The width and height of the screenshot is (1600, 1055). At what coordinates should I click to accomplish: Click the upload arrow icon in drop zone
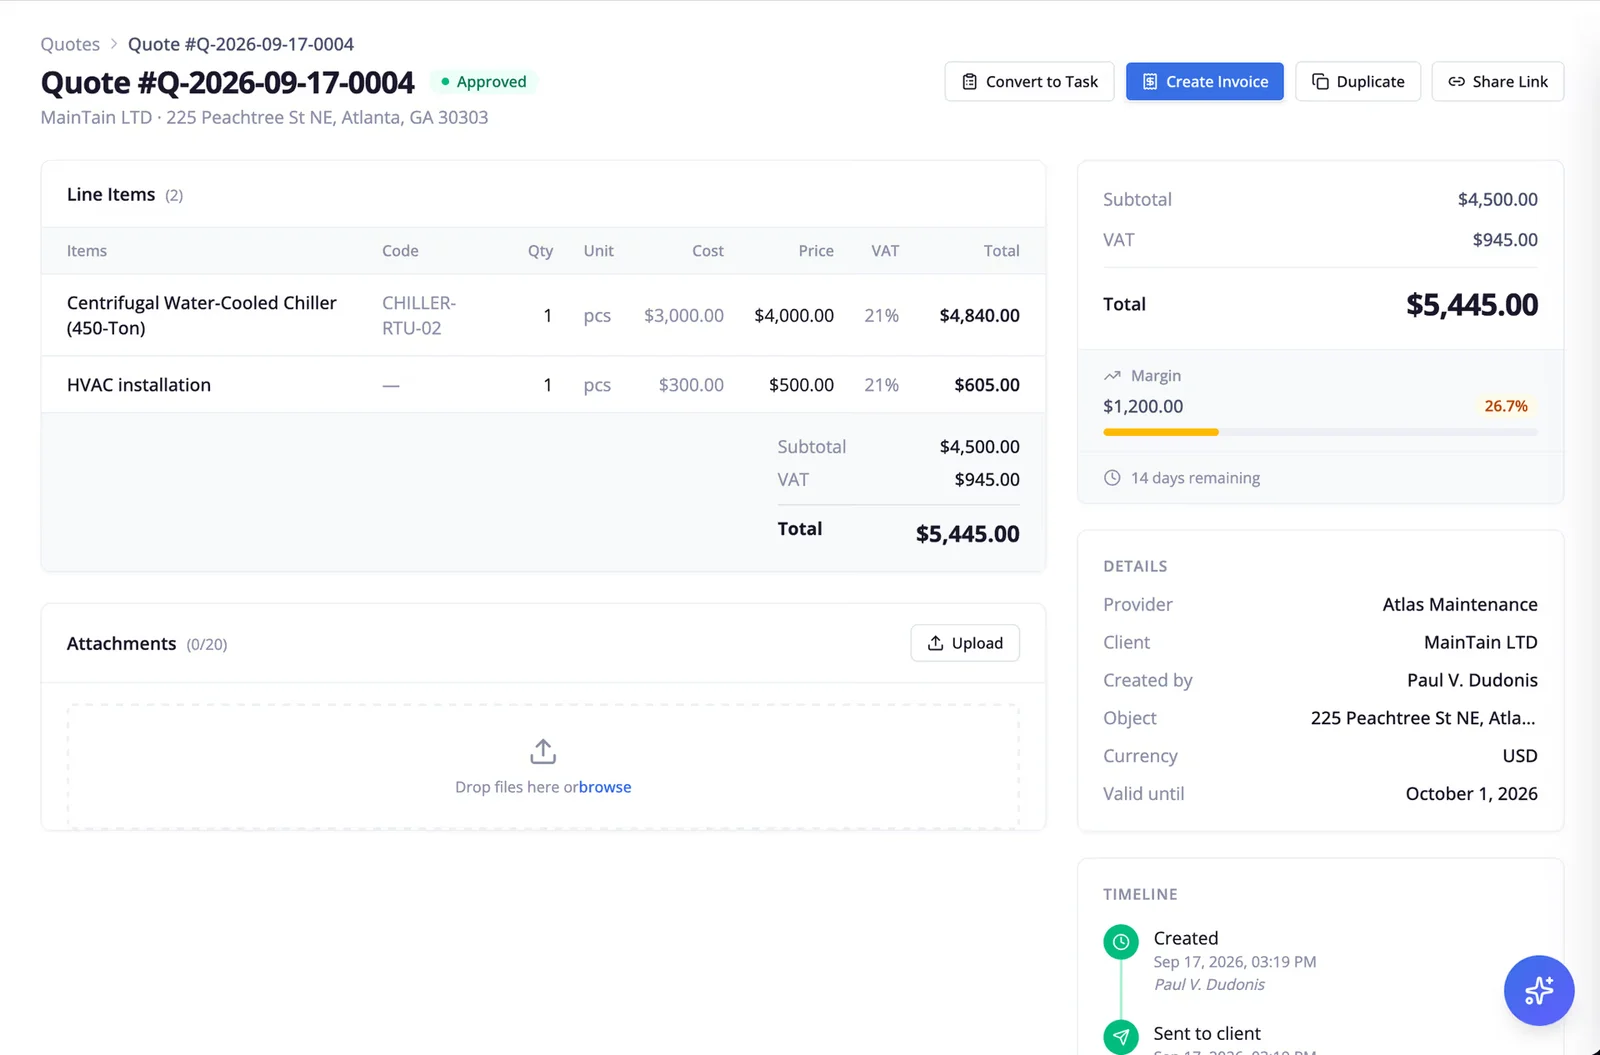[543, 751]
